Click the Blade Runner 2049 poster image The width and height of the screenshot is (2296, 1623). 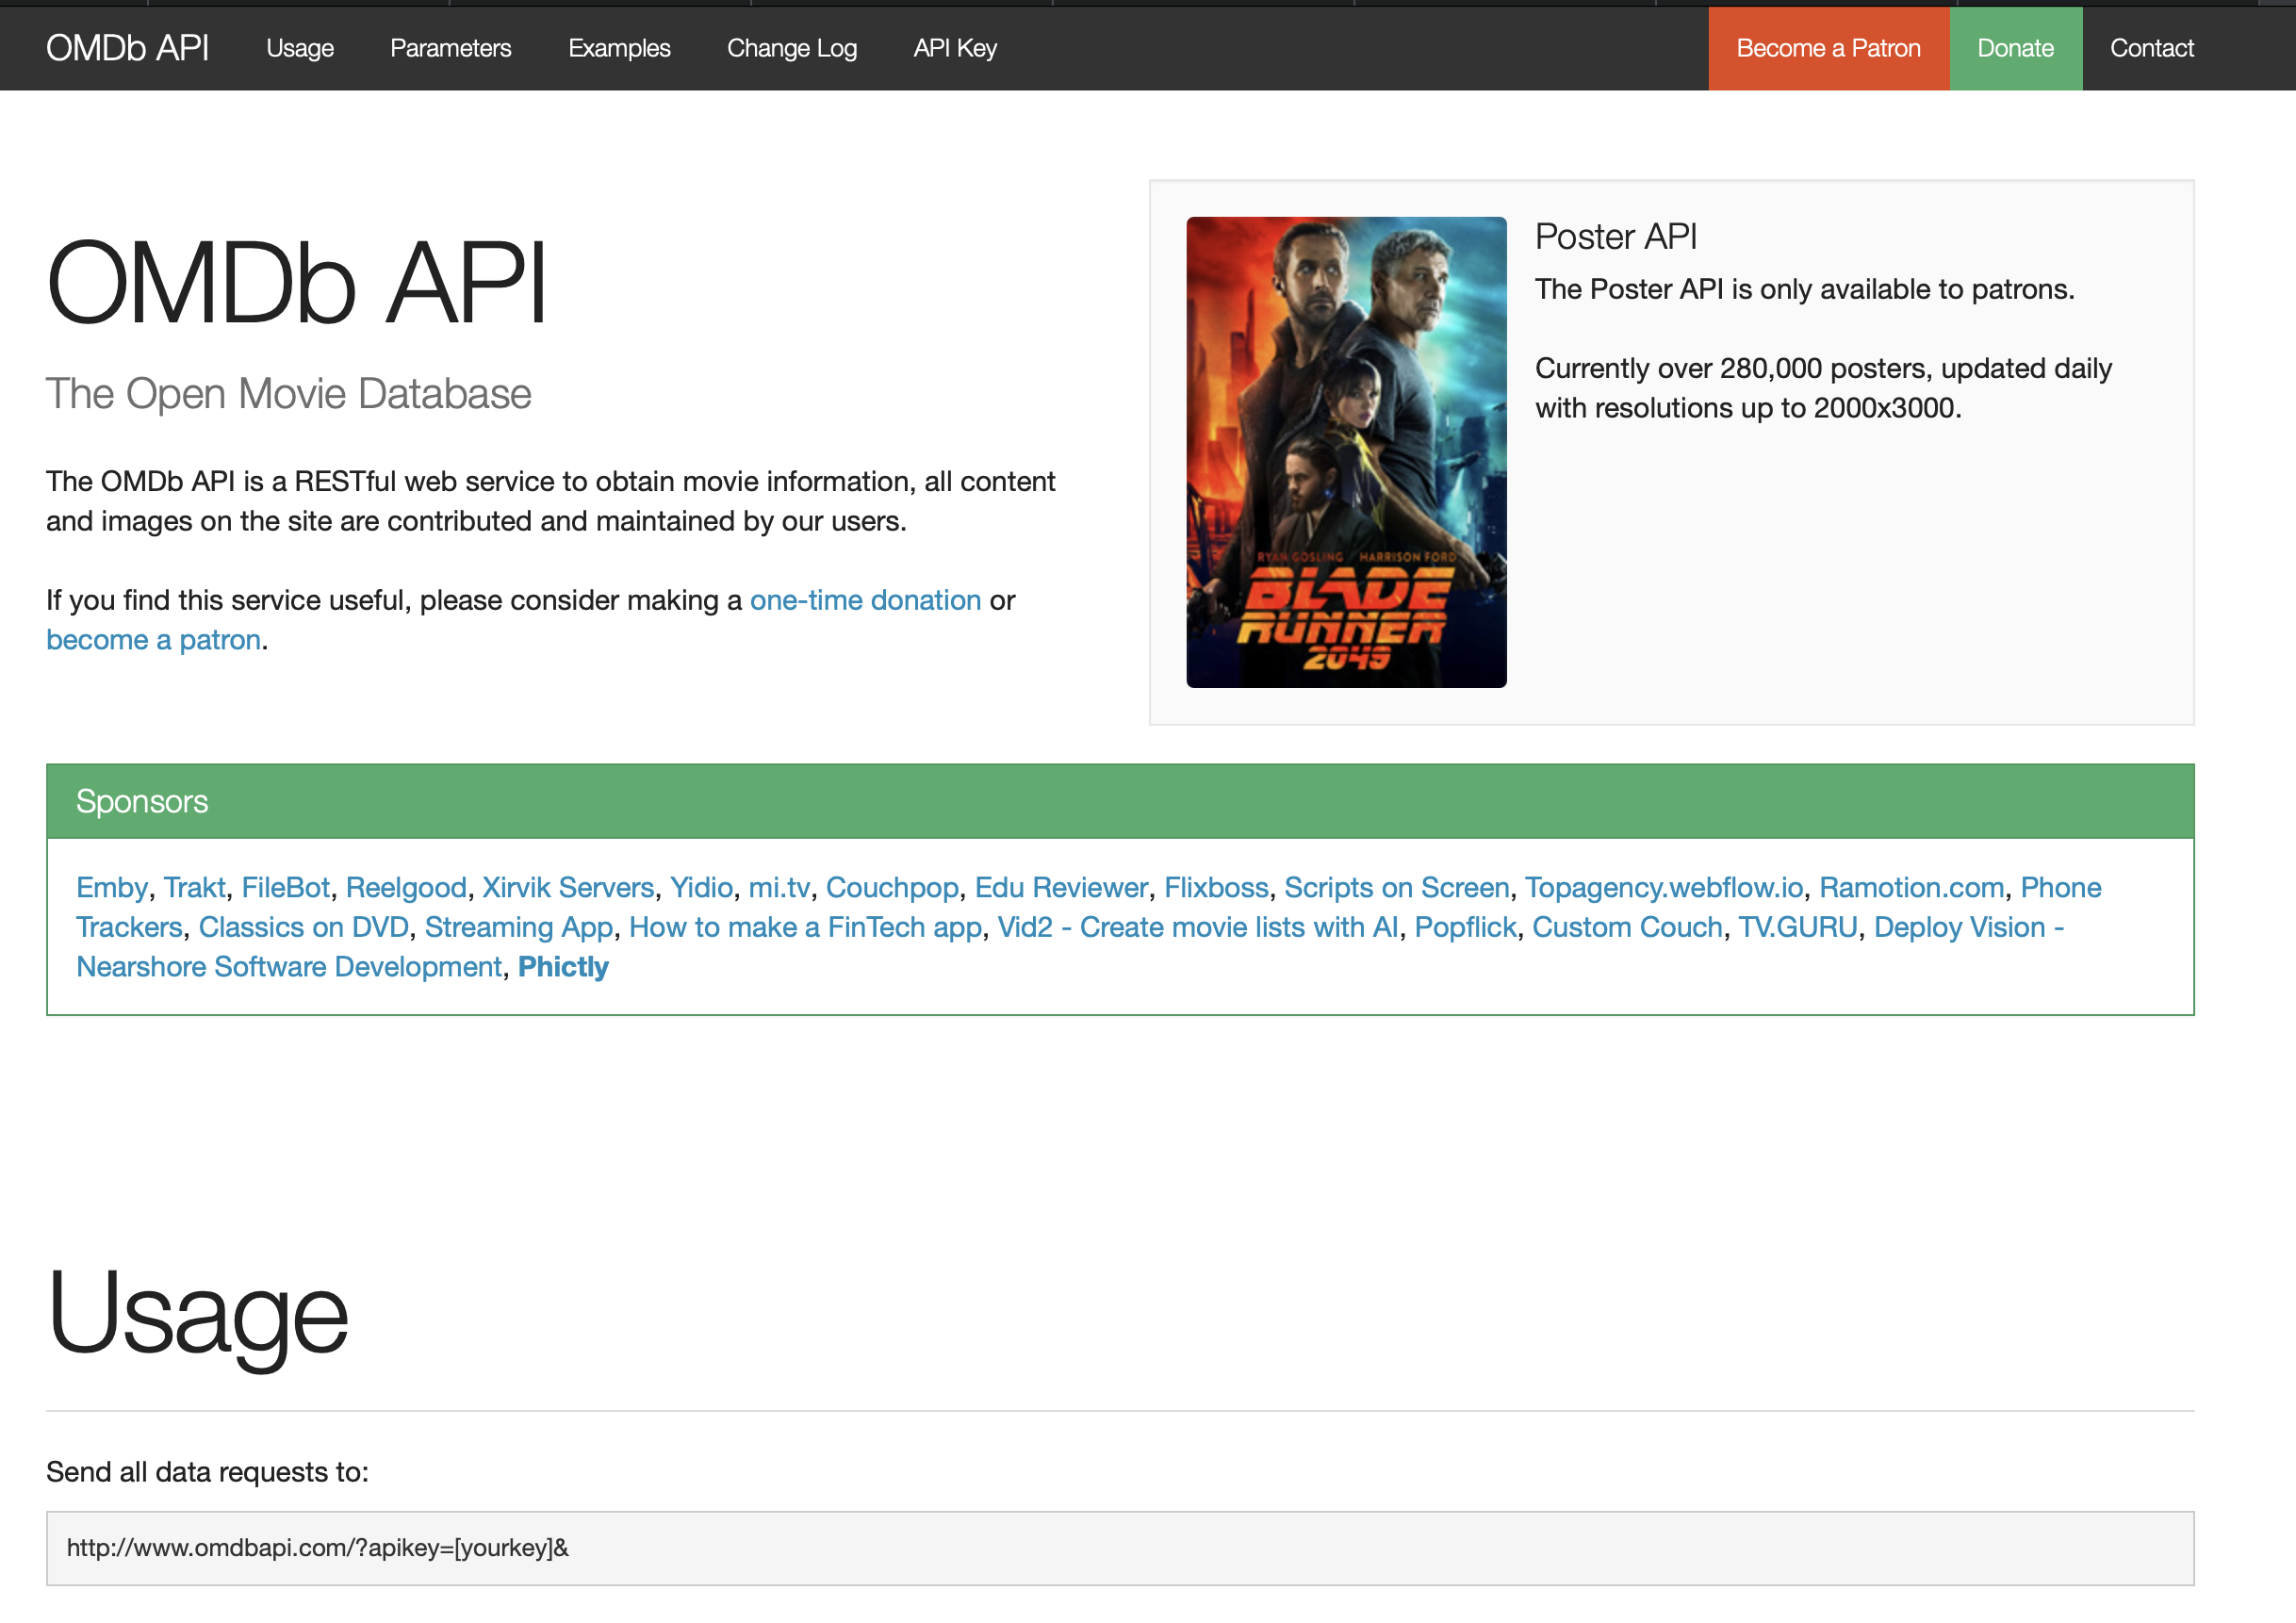1345,452
